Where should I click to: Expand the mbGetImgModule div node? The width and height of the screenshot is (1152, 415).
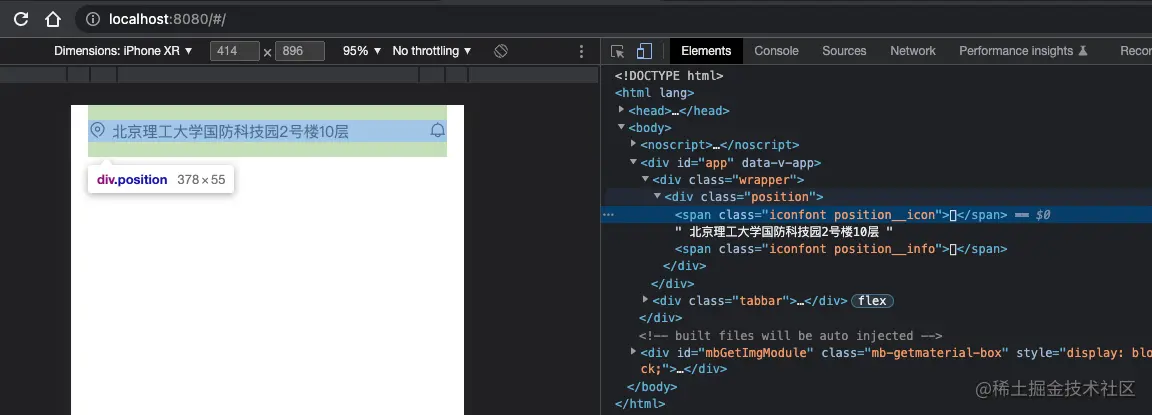634,353
